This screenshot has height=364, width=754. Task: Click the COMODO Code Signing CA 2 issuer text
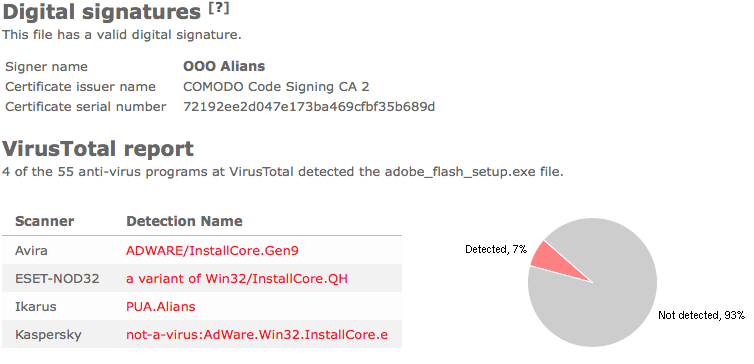276,87
